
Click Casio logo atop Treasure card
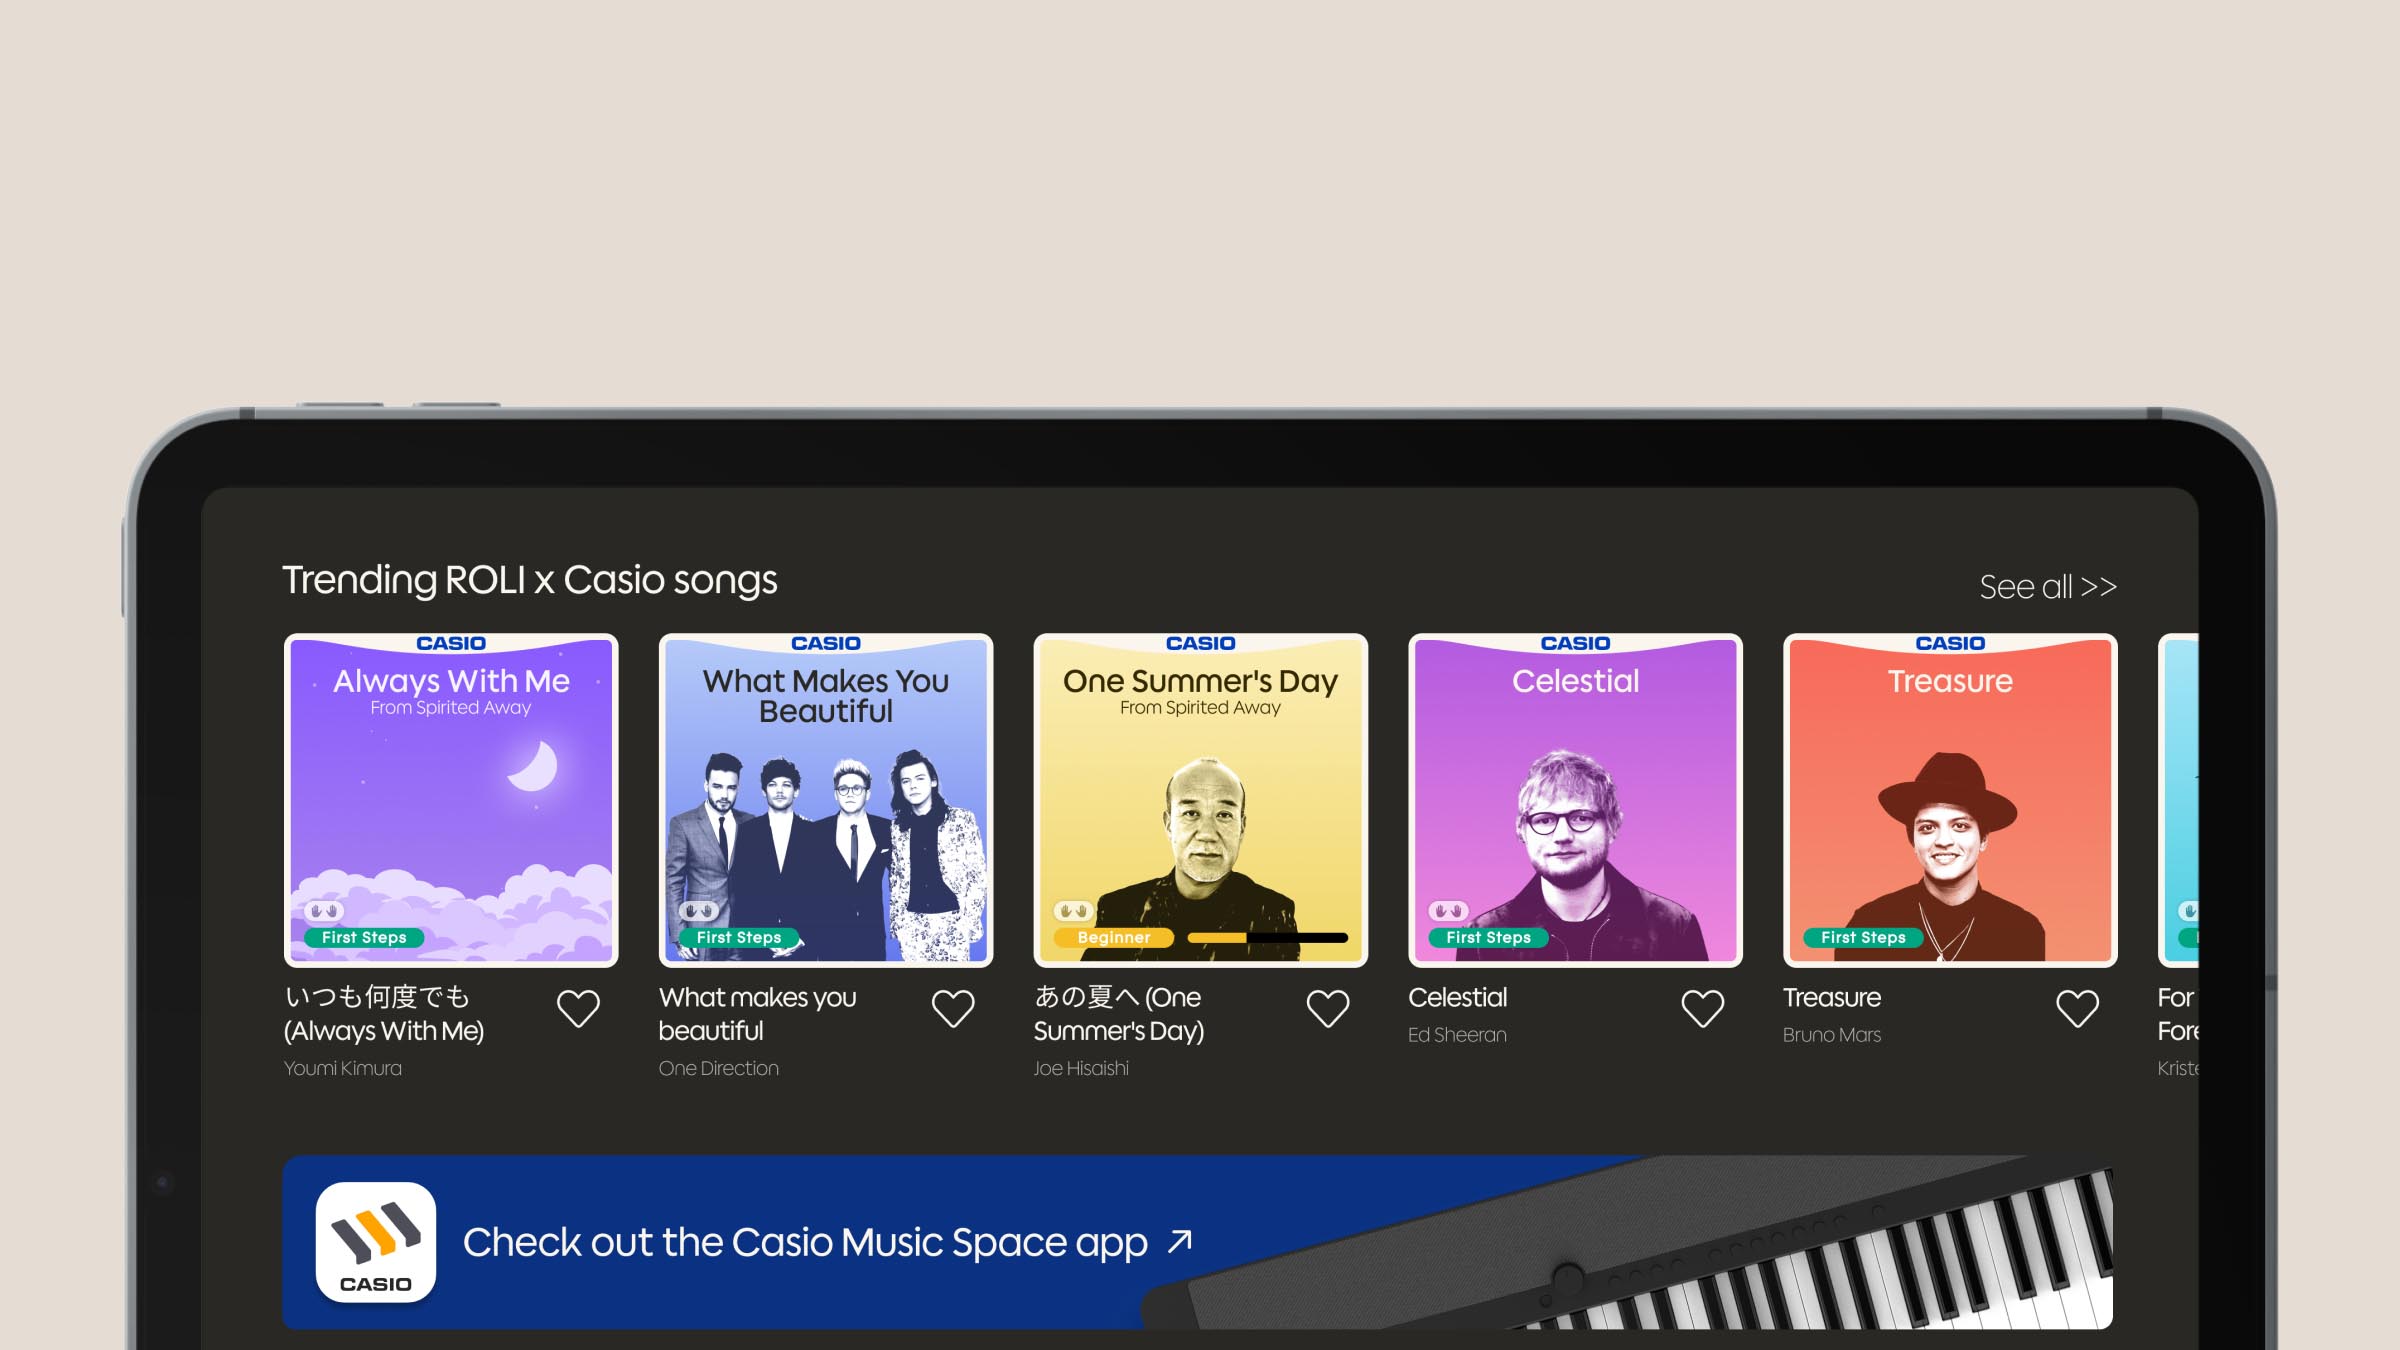pyautogui.click(x=1950, y=643)
